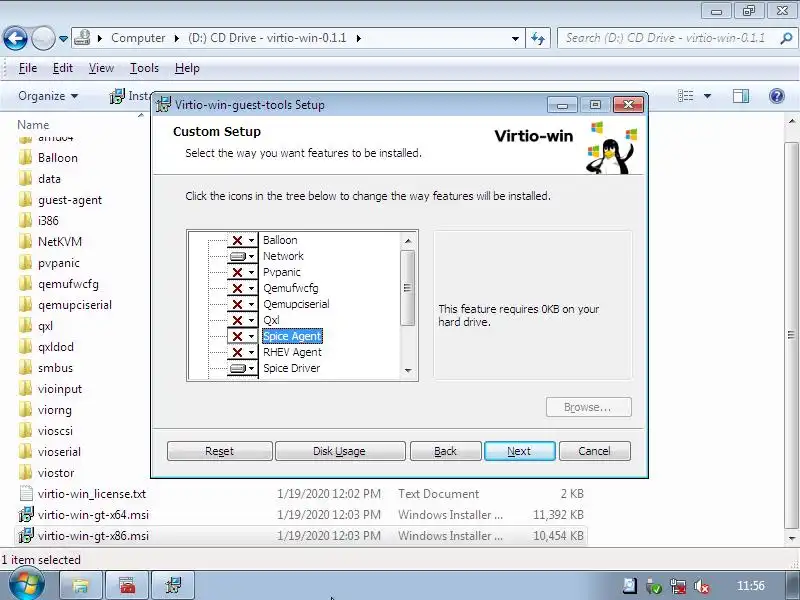The image size is (800, 600).
Task: Select virtio-win_license.txt file icon
Action: pyautogui.click(x=26, y=493)
